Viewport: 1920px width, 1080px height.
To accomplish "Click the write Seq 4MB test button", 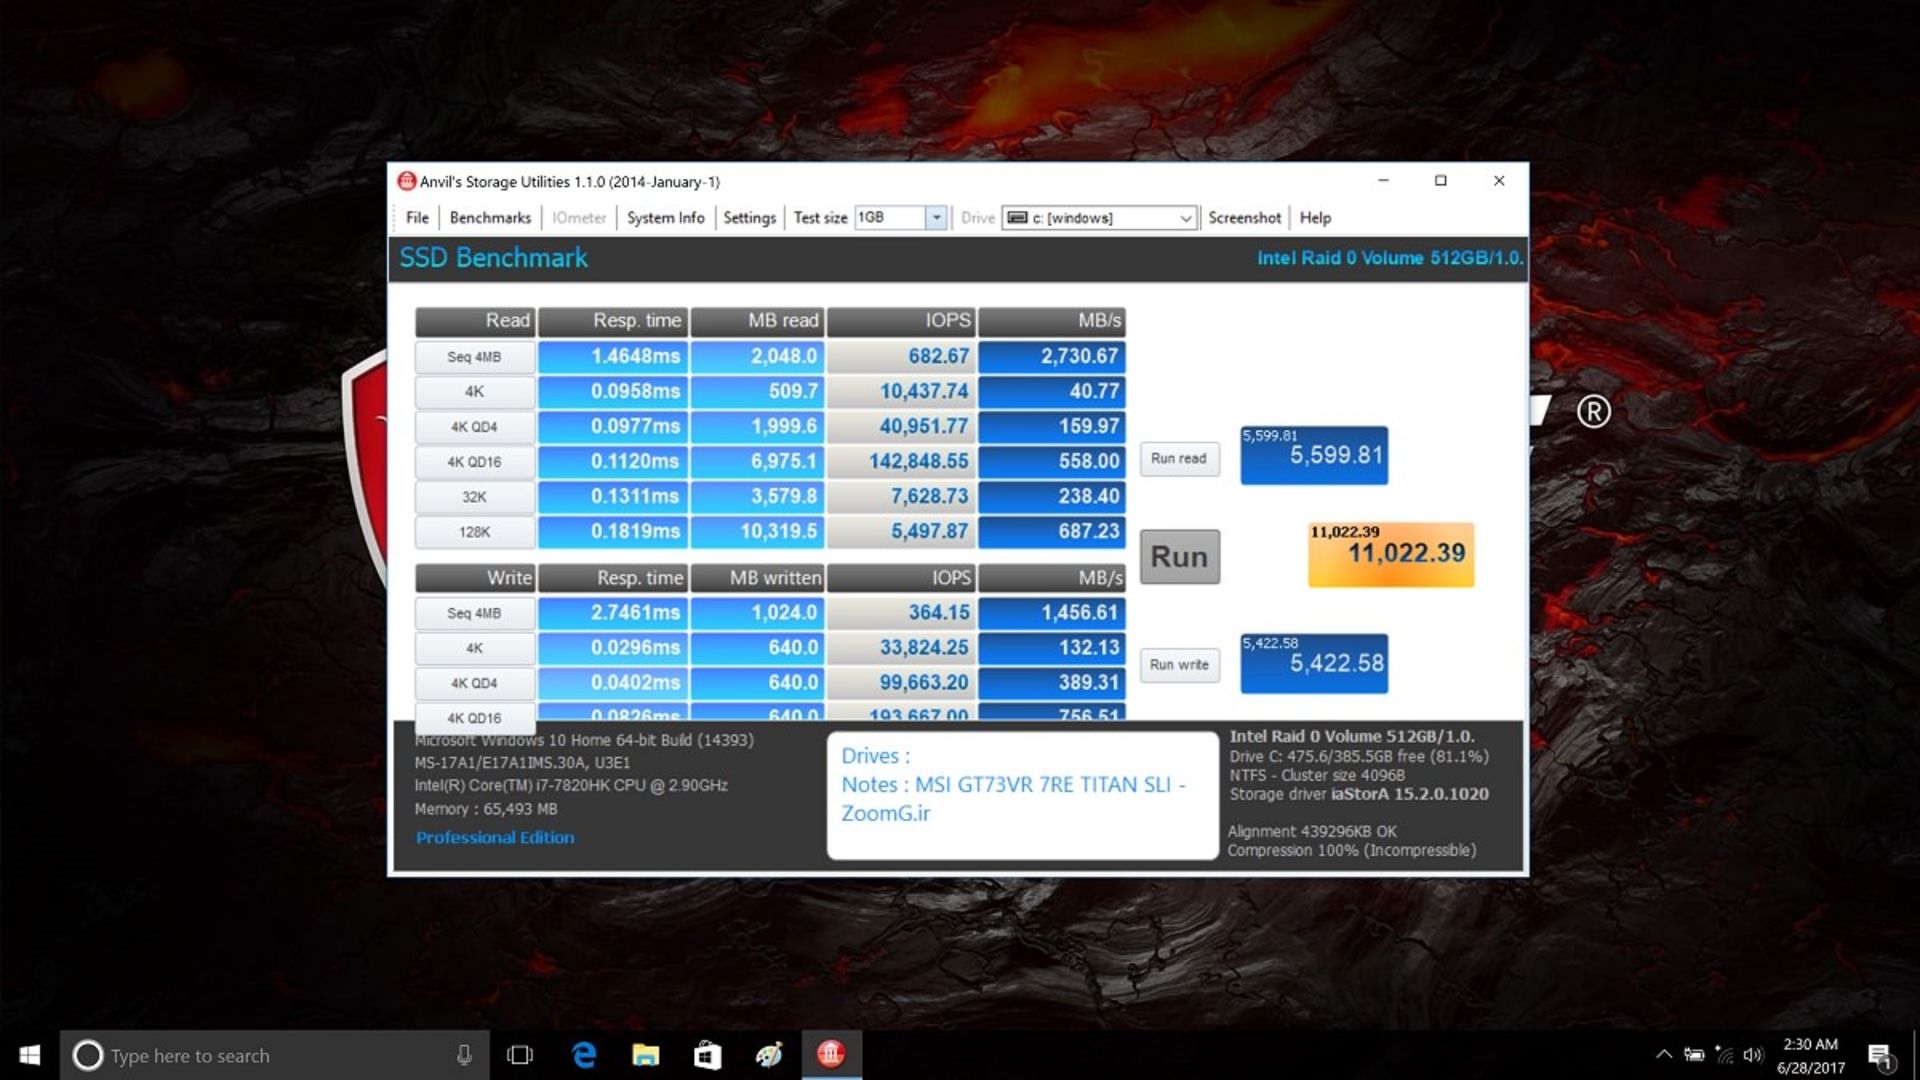I will click(x=474, y=613).
